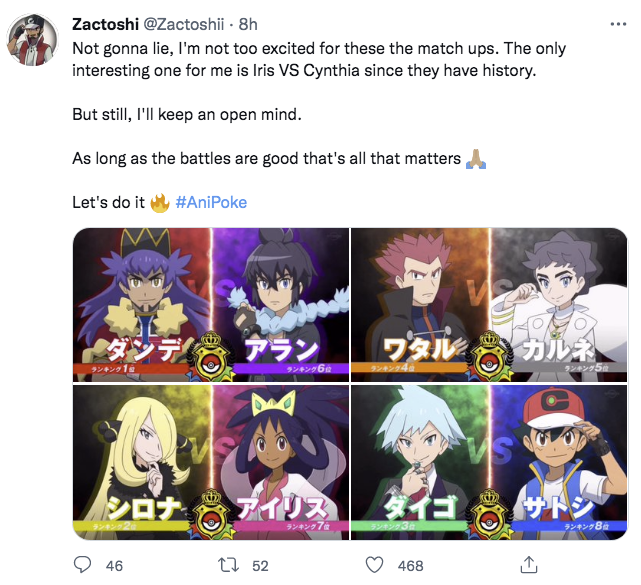Open the three-dot more options menu
The height and width of the screenshot is (585, 641).
coord(618,24)
